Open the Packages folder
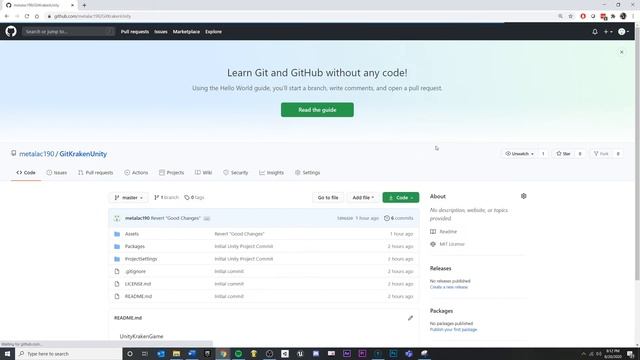 pos(135,247)
